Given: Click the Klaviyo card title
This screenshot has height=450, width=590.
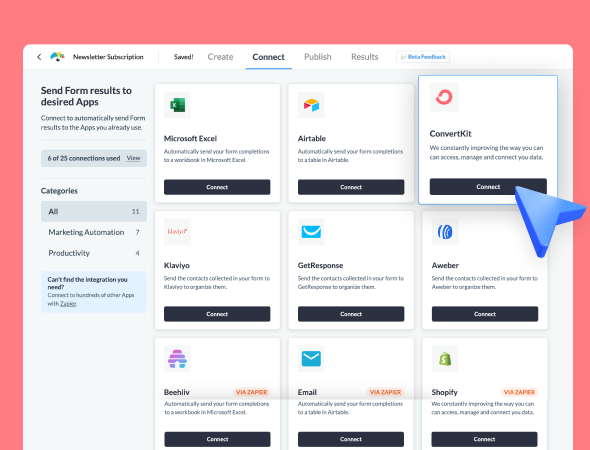Looking at the screenshot, I should [x=177, y=265].
